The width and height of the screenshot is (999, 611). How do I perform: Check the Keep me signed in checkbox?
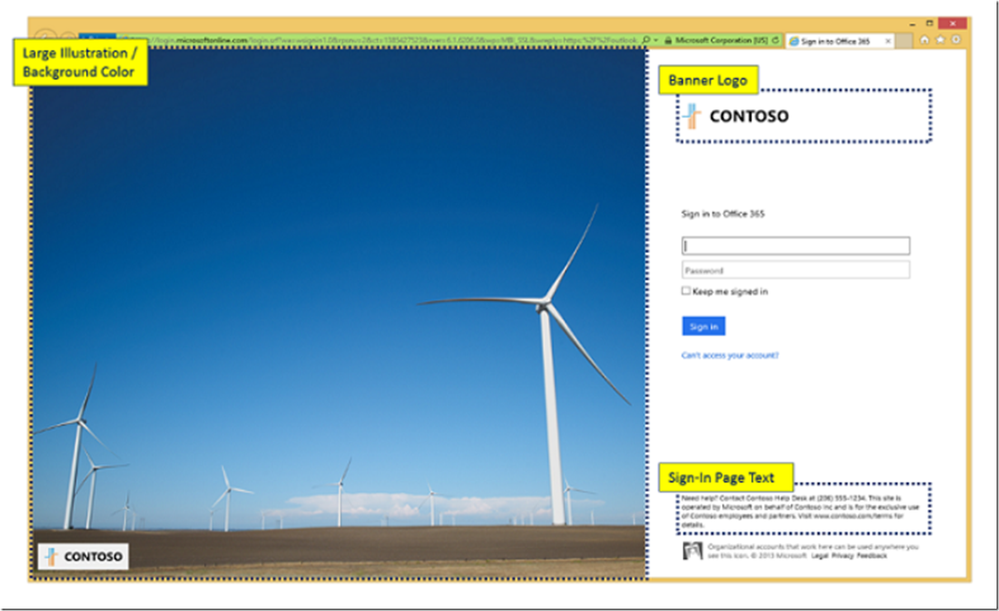686,291
